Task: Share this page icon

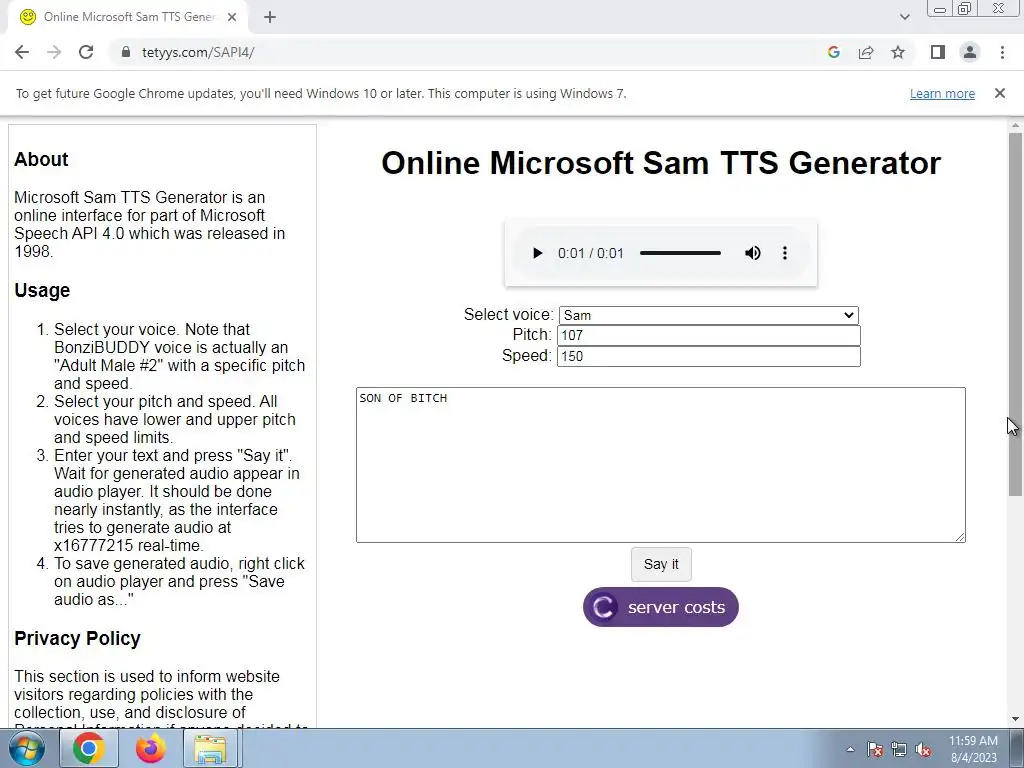Action: [x=866, y=52]
